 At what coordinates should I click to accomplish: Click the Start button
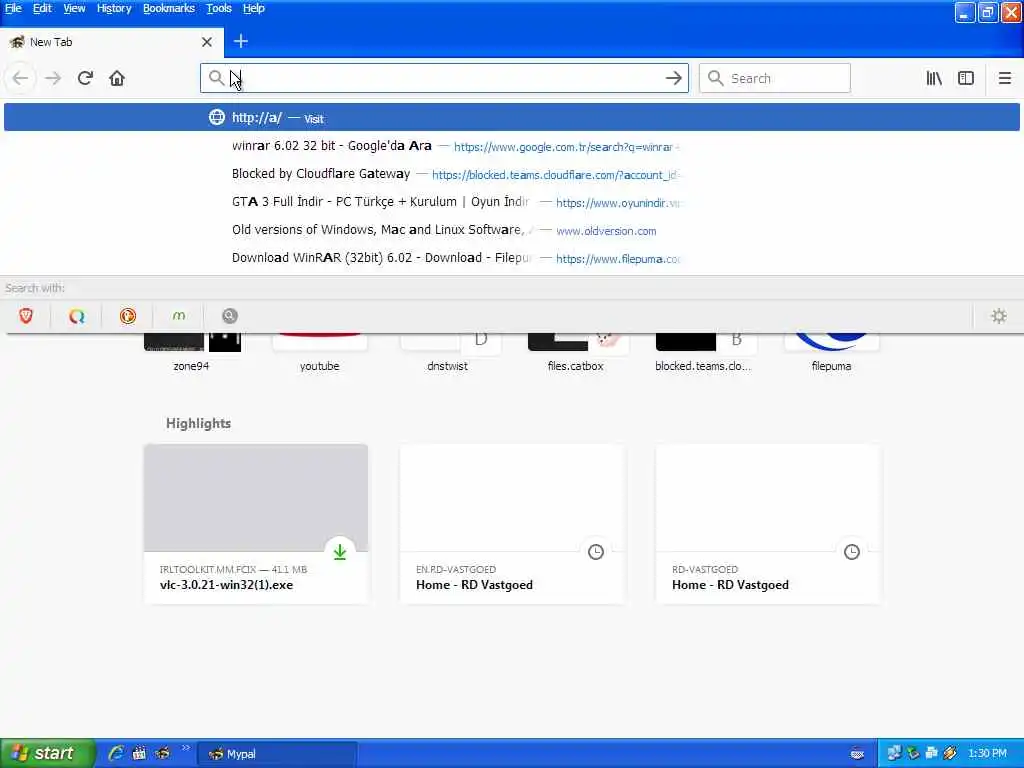48,753
